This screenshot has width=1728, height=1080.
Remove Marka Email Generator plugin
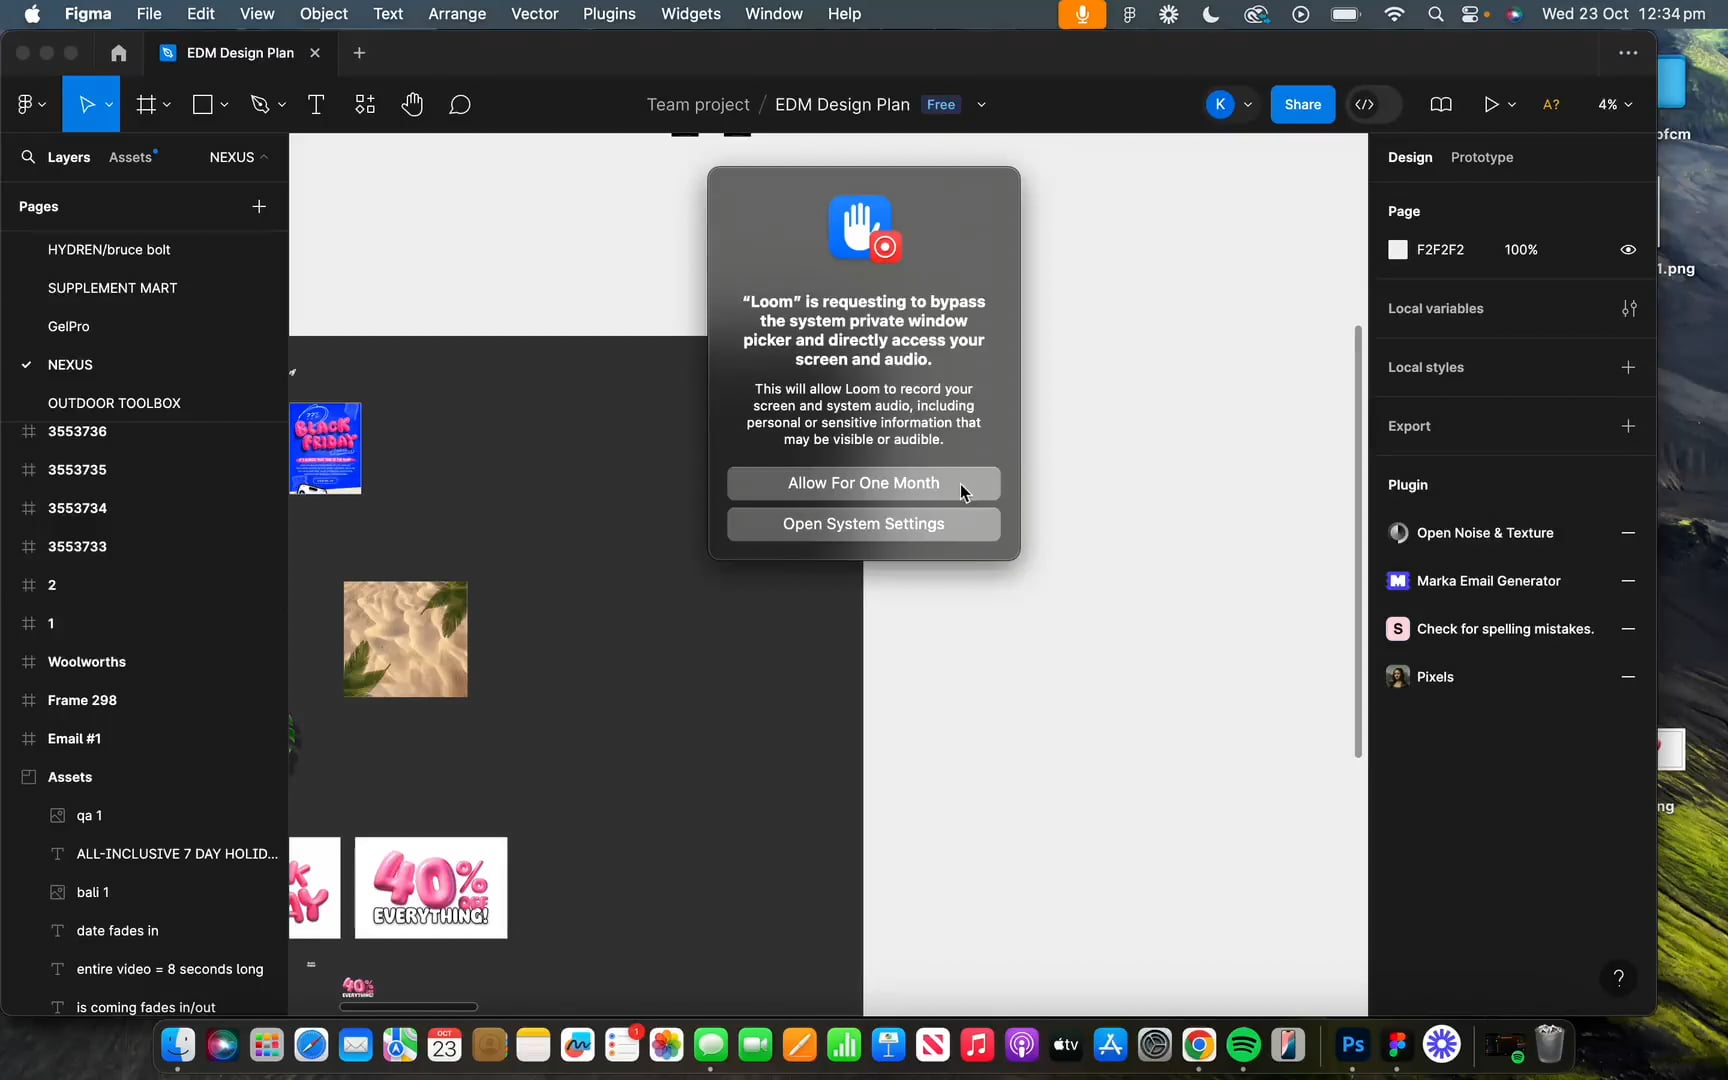coord(1628,581)
